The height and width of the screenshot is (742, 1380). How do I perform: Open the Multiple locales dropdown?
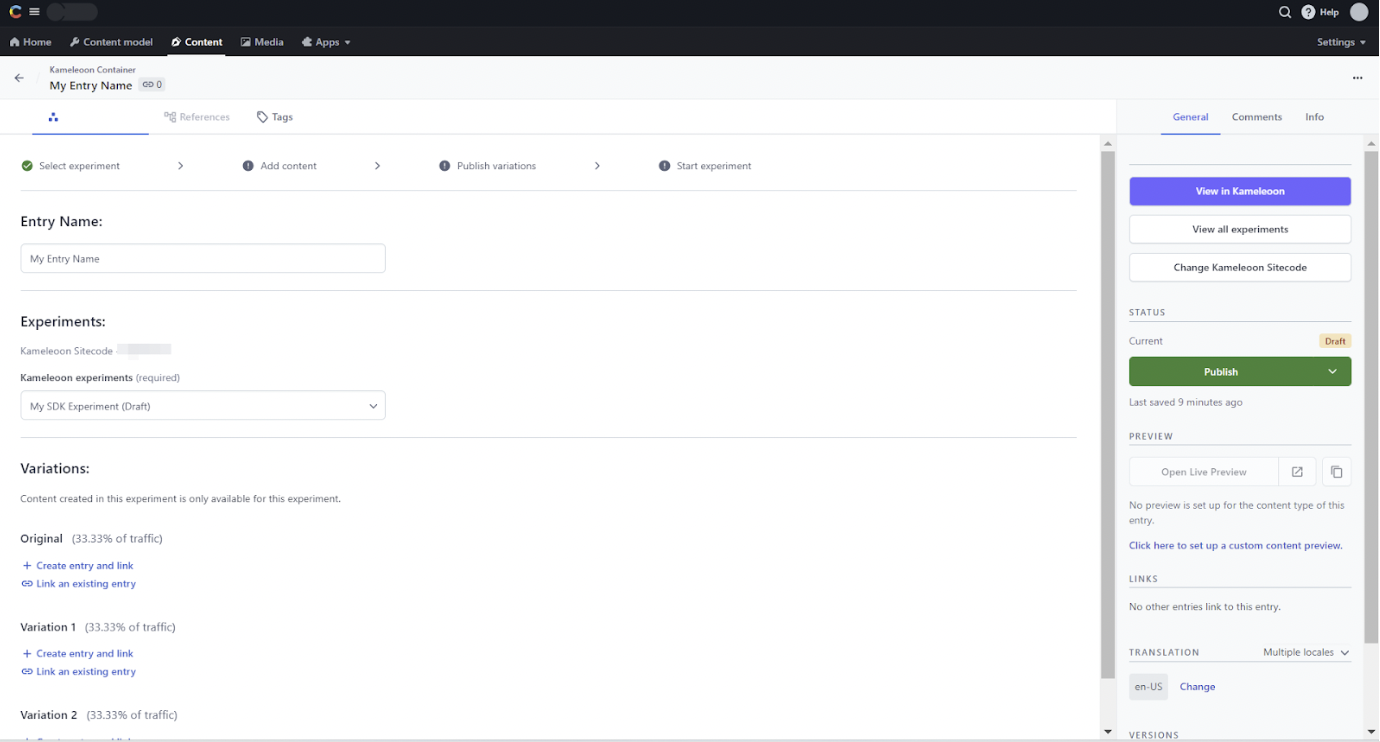1306,652
